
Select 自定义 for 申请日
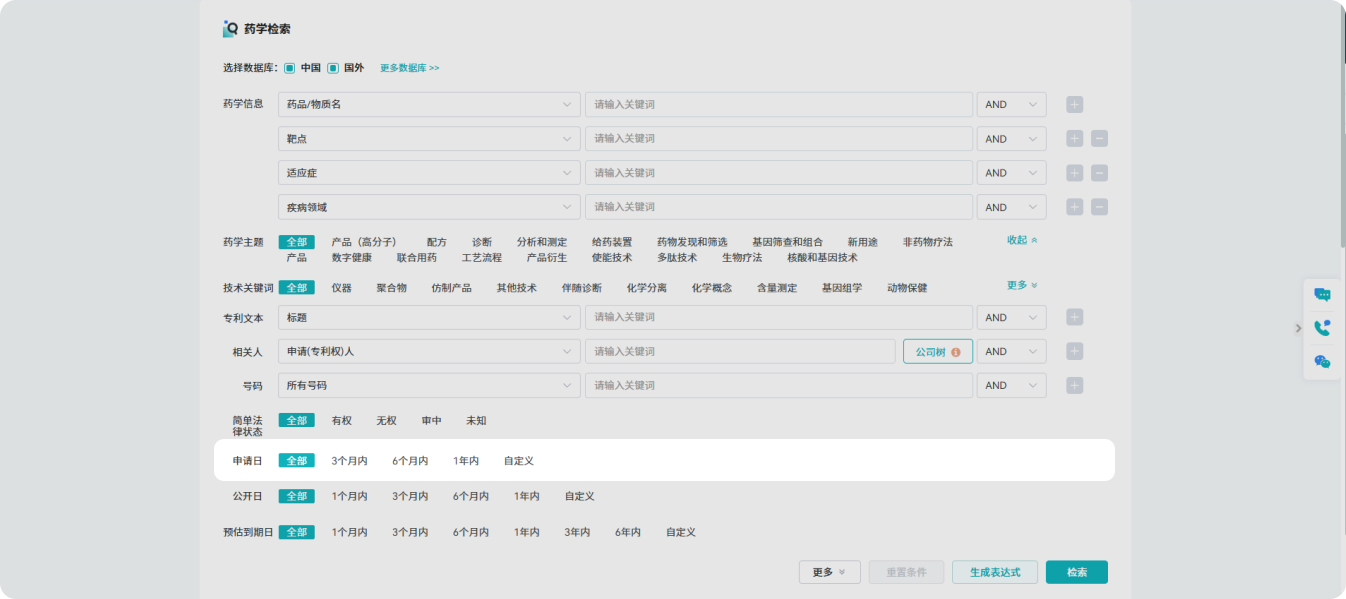point(519,461)
